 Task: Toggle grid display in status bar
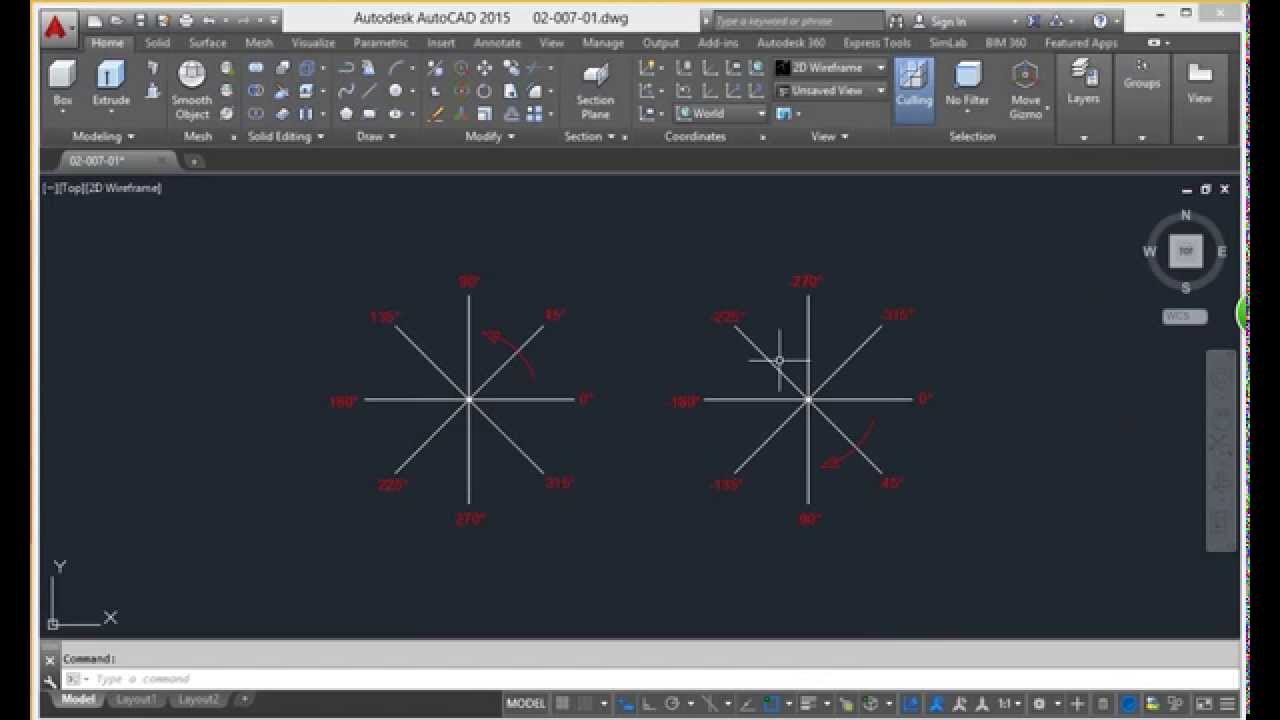point(563,703)
